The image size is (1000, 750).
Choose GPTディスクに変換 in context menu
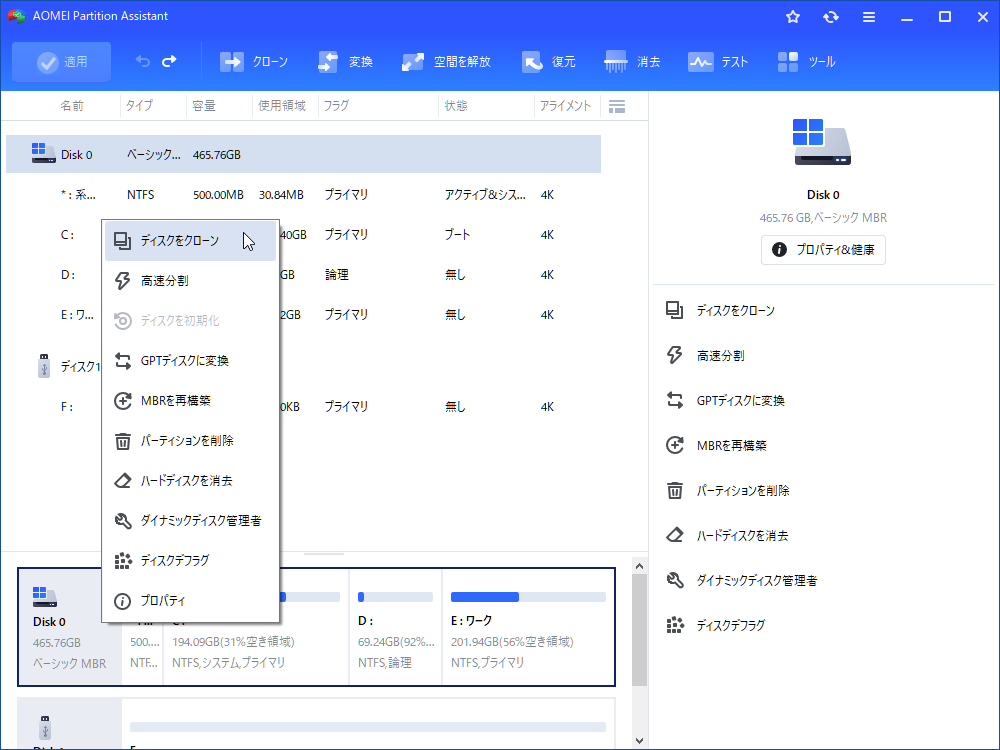point(190,360)
